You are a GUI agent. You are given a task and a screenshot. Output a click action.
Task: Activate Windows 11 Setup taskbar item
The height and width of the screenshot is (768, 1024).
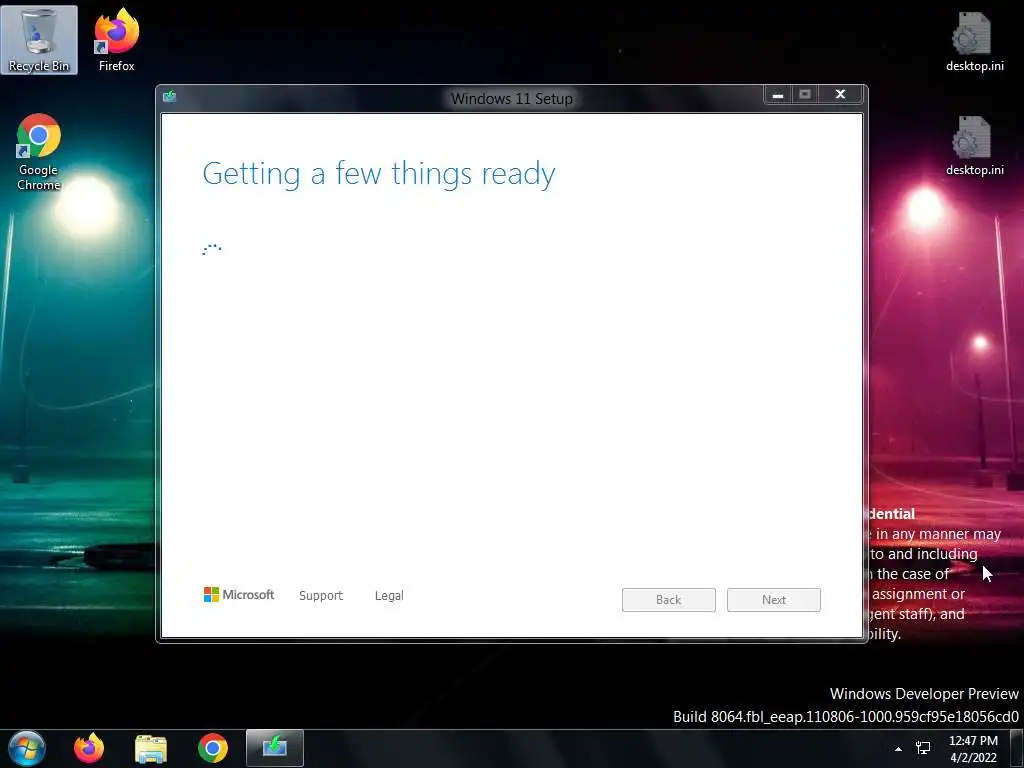pos(275,748)
